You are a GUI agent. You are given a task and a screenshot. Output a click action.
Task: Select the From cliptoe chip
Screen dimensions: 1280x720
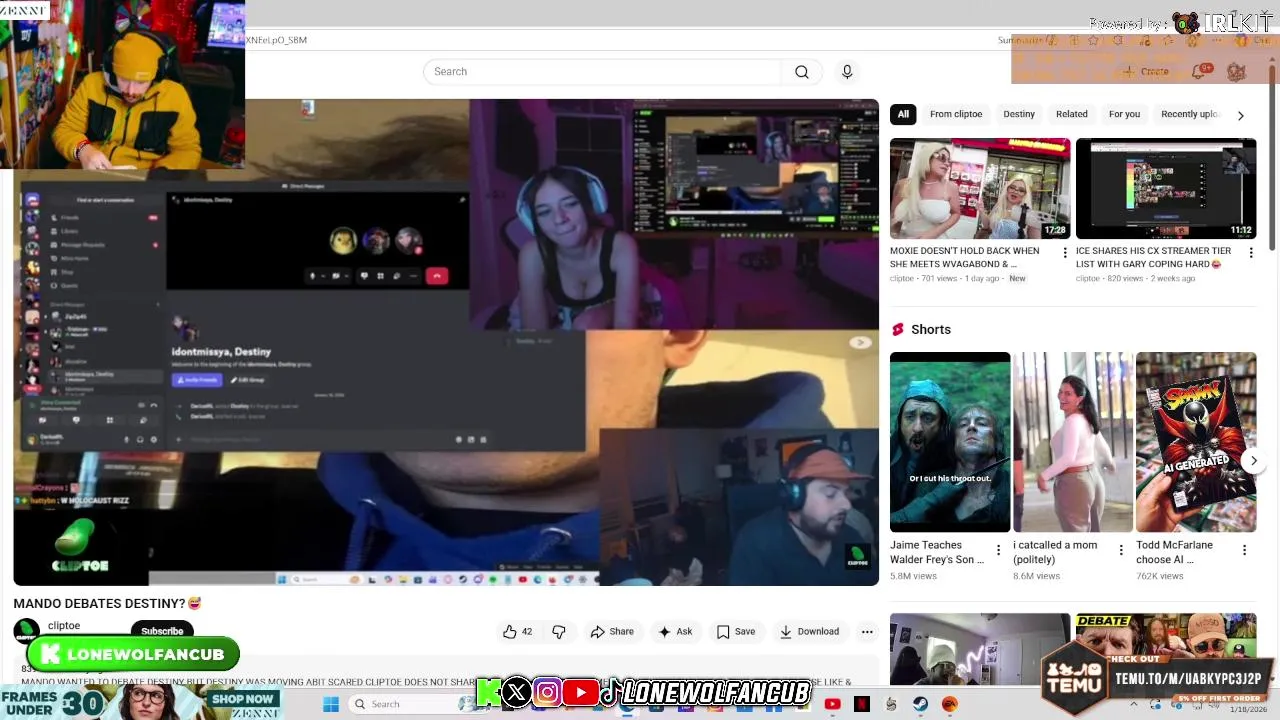tap(956, 114)
